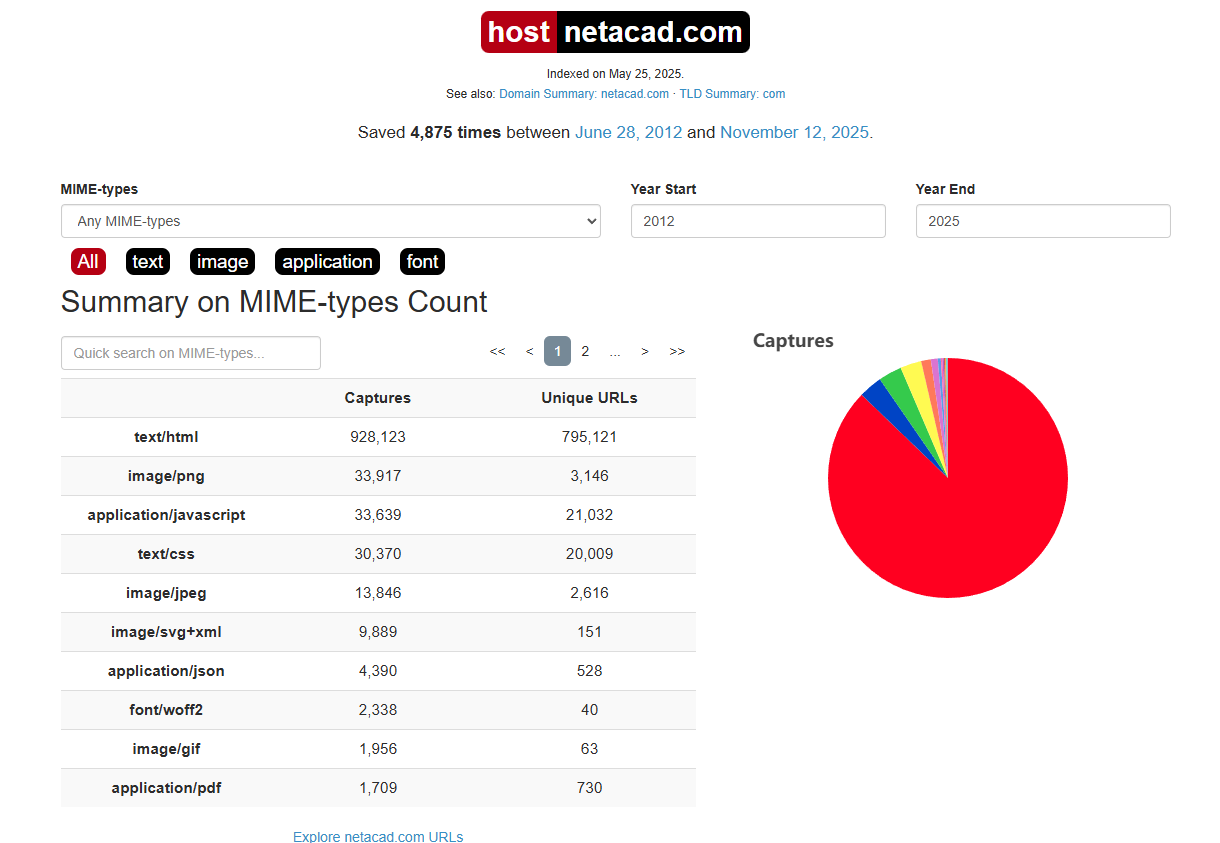
Task: Click the Year End field
Action: tap(1043, 221)
